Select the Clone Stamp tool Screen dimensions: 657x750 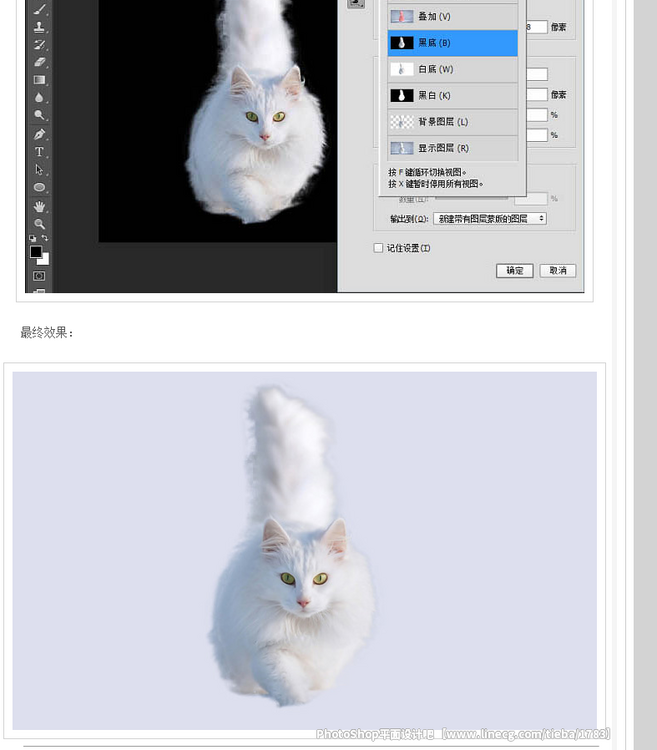40,27
